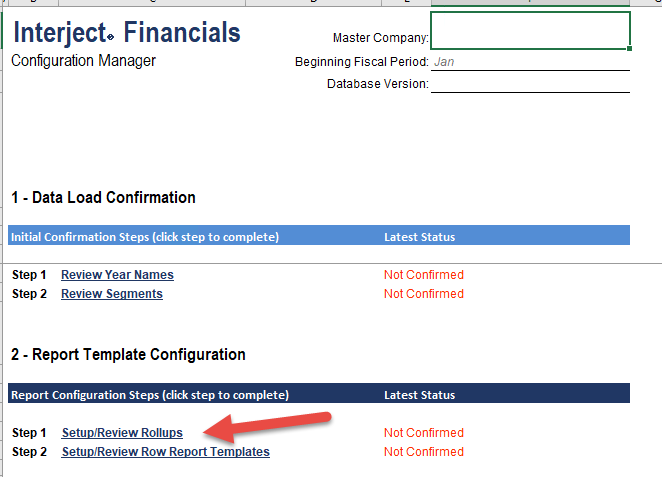
Task: Open the Setup/Review Rollups link
Action: (122, 433)
